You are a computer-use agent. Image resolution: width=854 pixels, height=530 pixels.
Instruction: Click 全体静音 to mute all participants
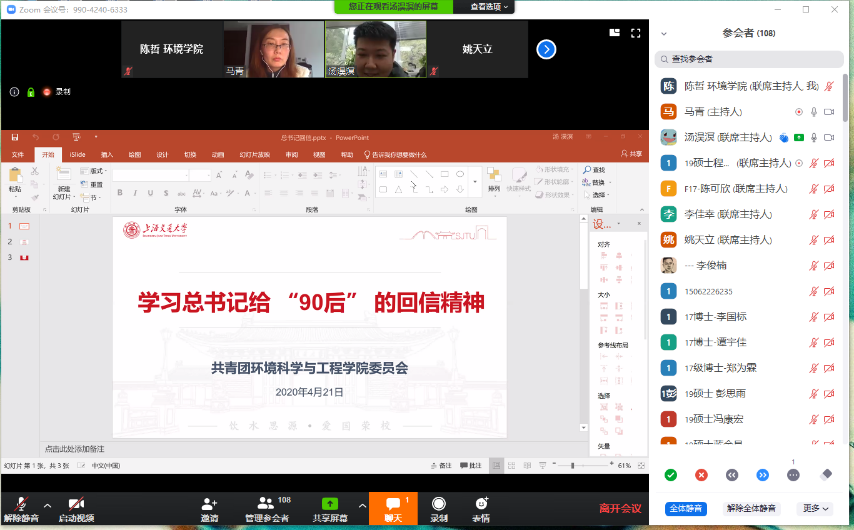click(x=686, y=508)
